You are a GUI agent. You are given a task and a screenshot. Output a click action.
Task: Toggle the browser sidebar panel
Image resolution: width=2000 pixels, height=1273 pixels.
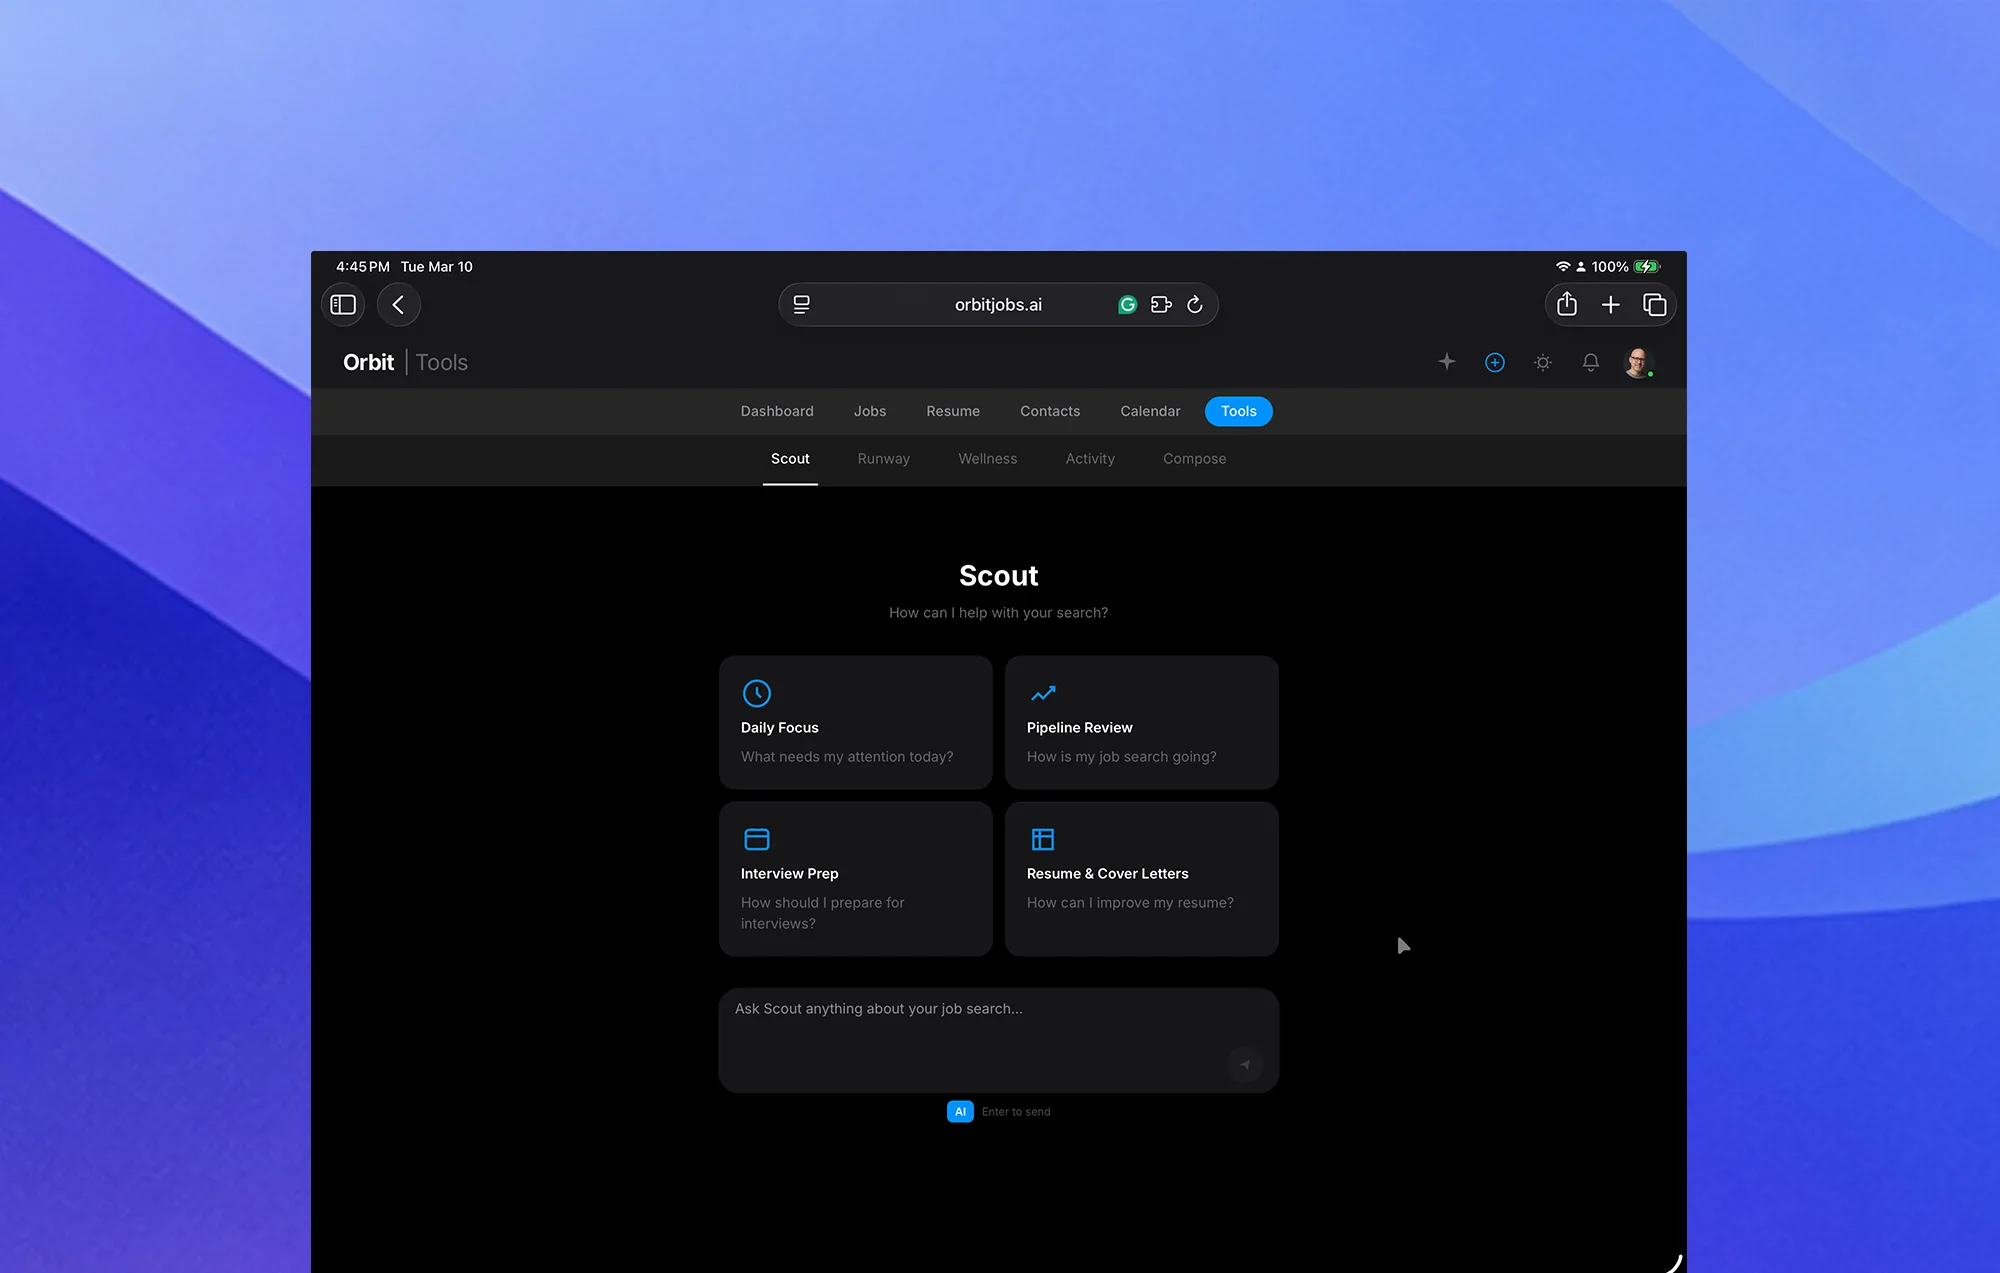[x=343, y=305]
